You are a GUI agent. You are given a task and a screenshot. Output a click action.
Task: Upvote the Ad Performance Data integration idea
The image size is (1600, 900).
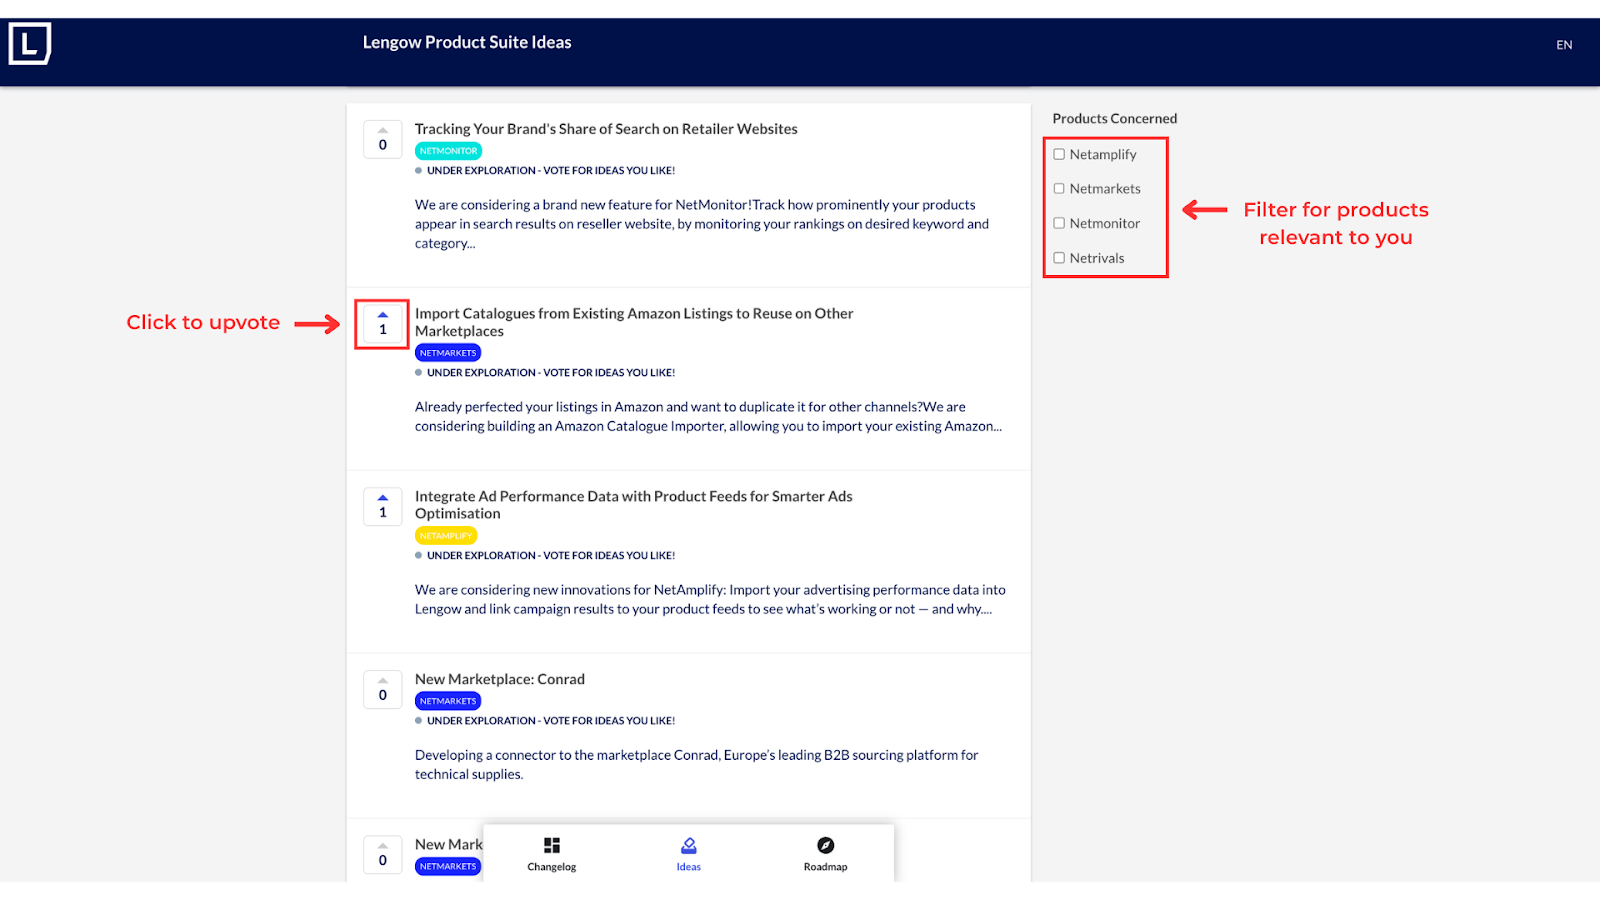pos(382,506)
